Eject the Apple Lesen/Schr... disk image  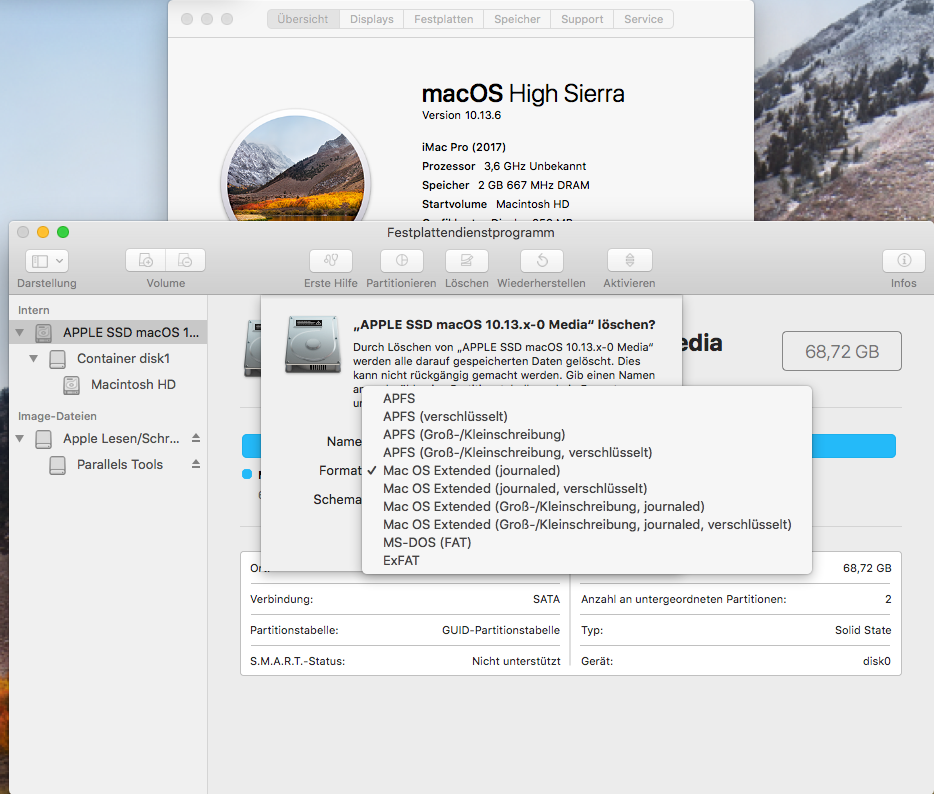pos(196,438)
